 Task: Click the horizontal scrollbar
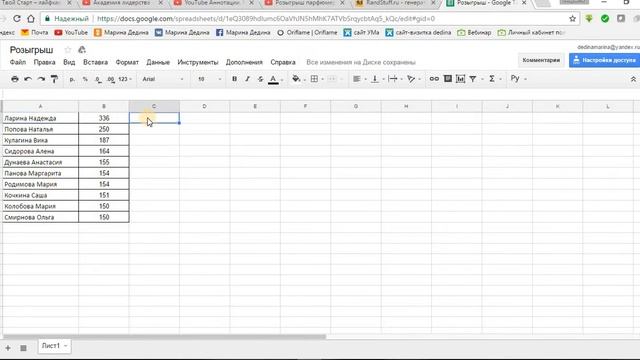(x=164, y=337)
